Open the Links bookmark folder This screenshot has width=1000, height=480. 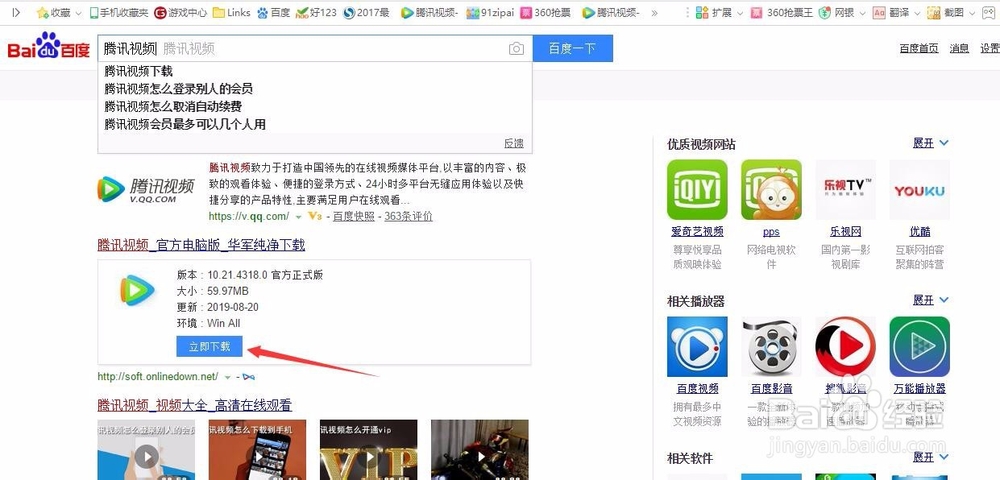pyautogui.click(x=232, y=12)
